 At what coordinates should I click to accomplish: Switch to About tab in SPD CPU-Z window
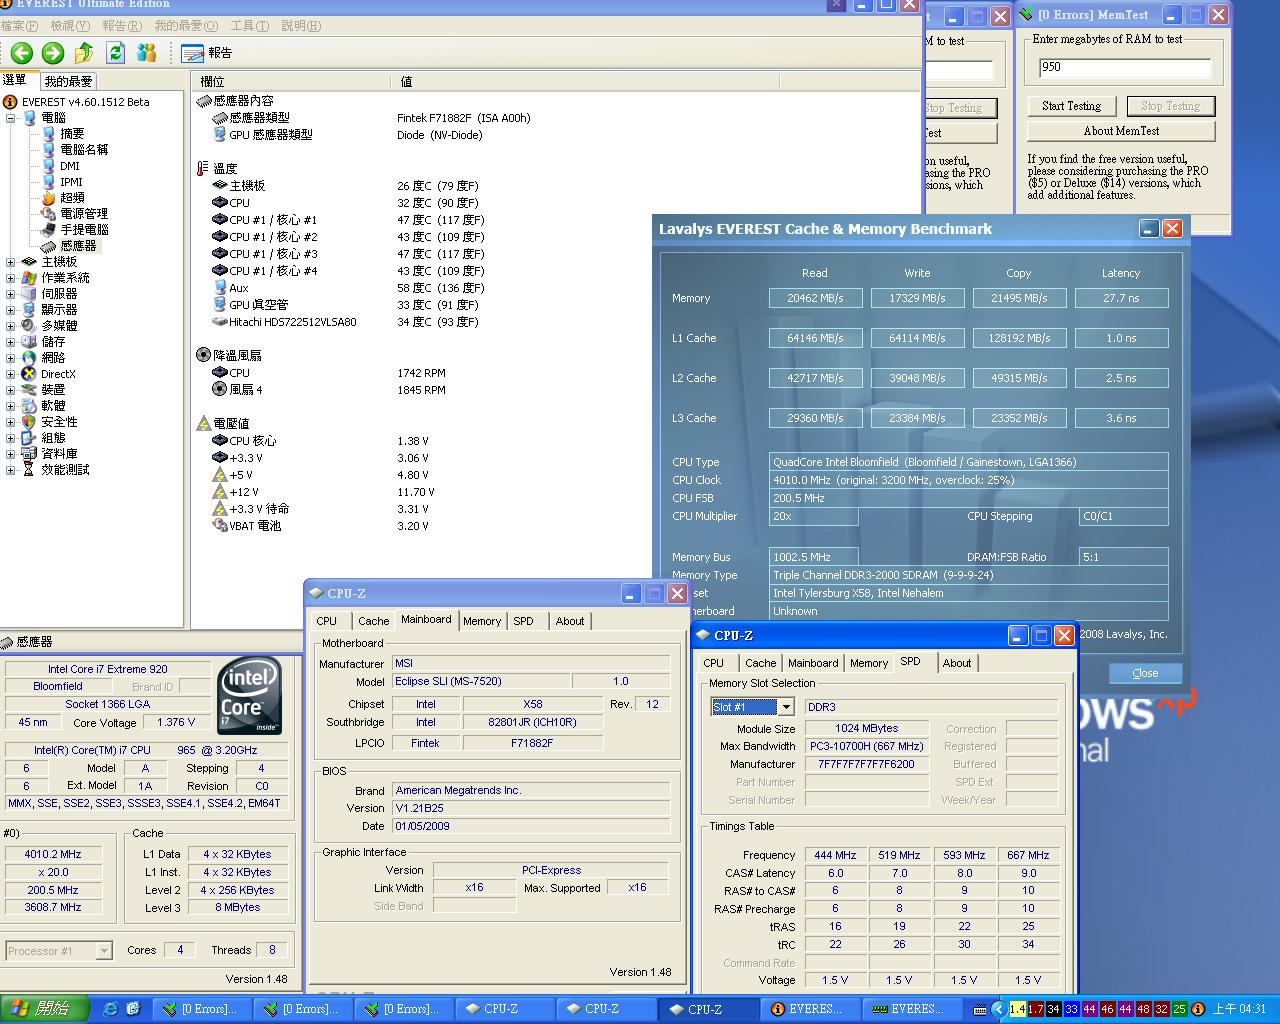coord(957,663)
